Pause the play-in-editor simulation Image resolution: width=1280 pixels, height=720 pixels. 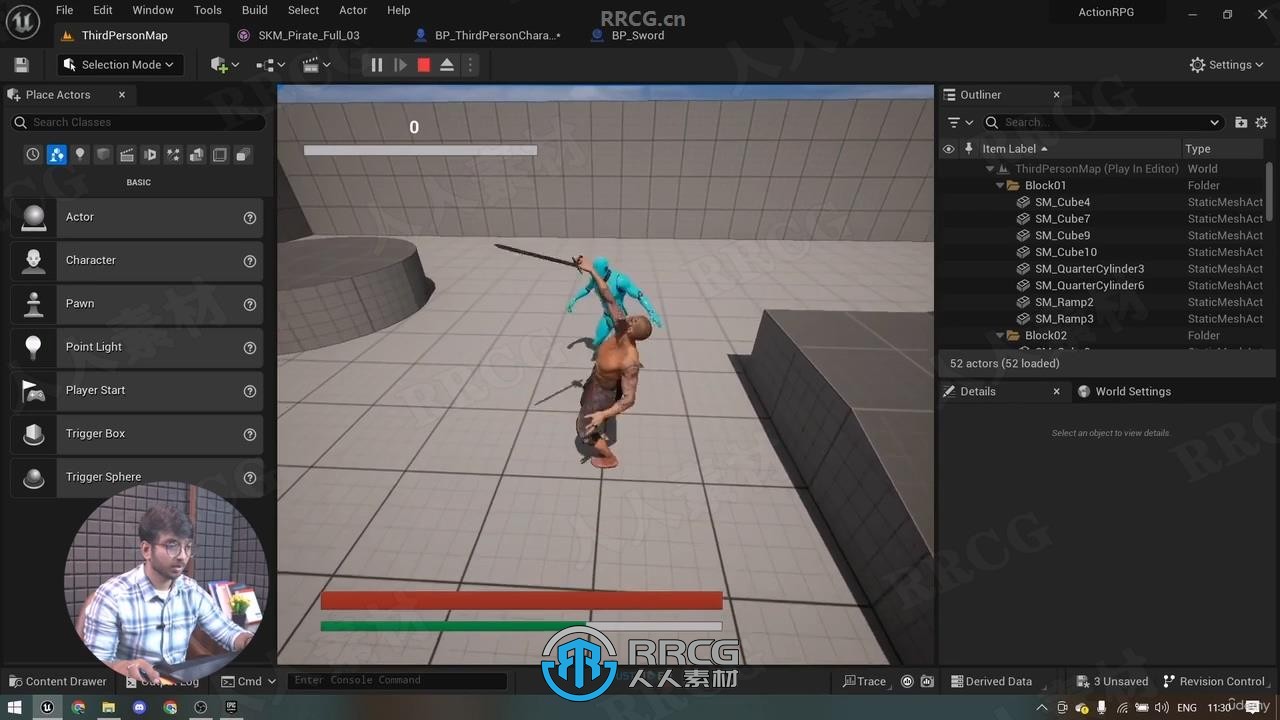[x=377, y=65]
